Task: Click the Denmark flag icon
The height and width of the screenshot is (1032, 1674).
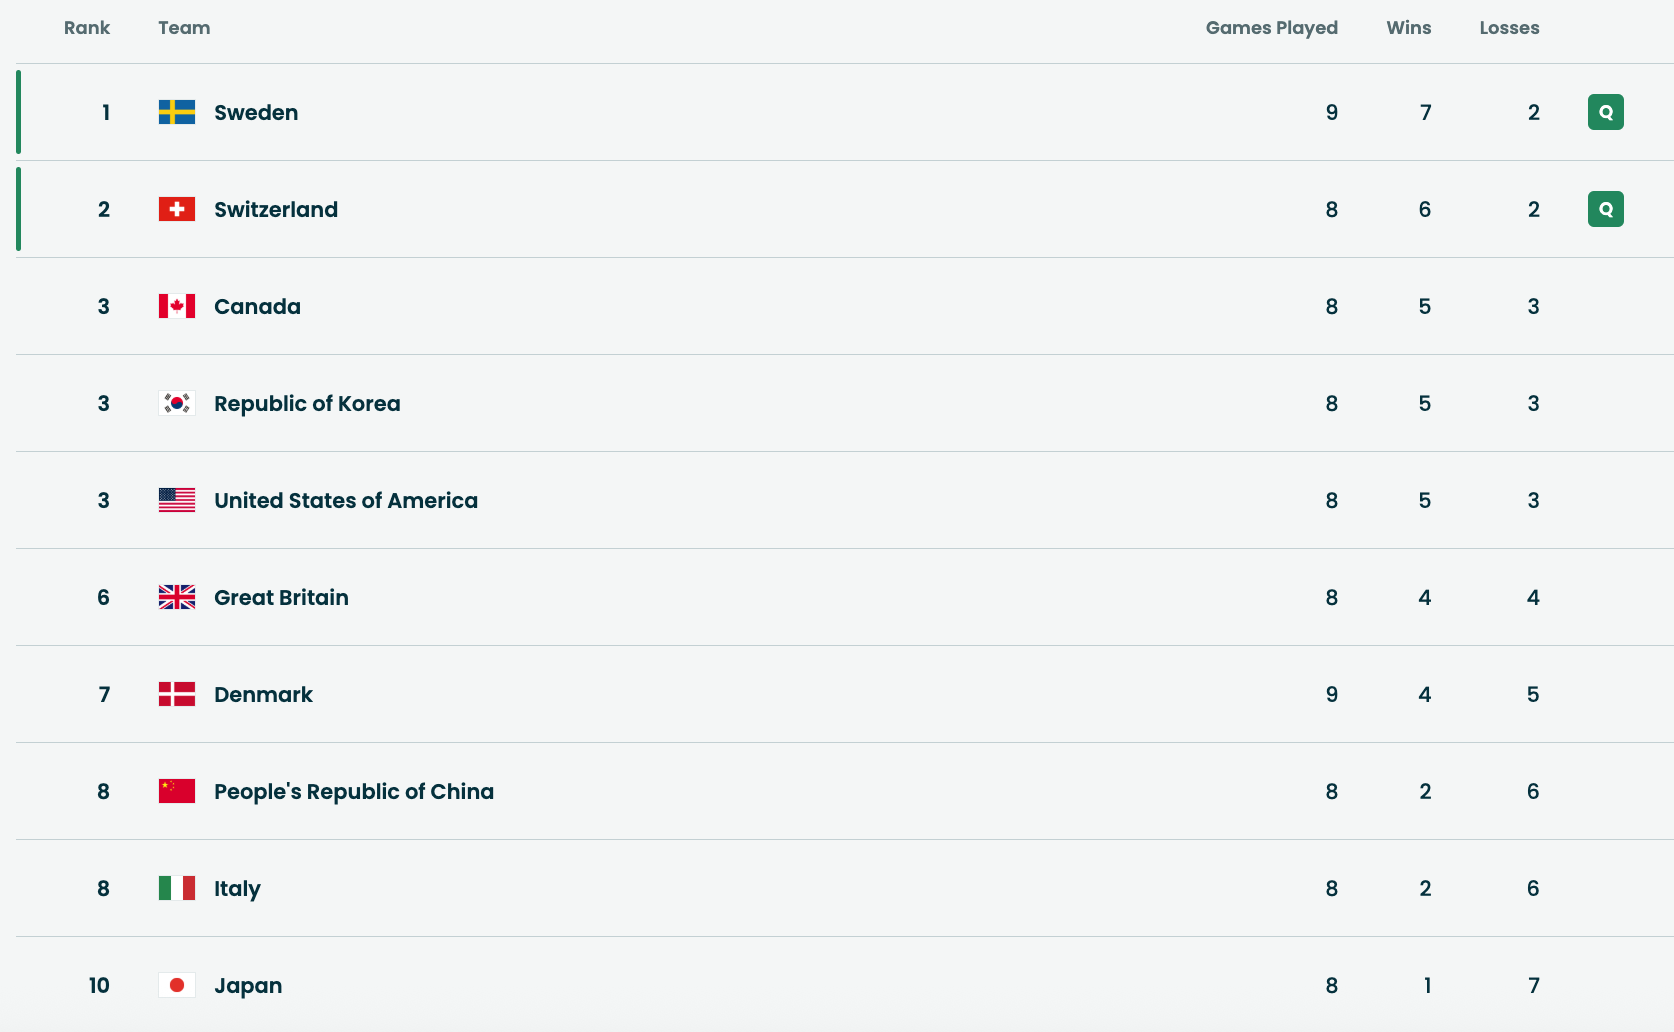Action: tap(177, 694)
